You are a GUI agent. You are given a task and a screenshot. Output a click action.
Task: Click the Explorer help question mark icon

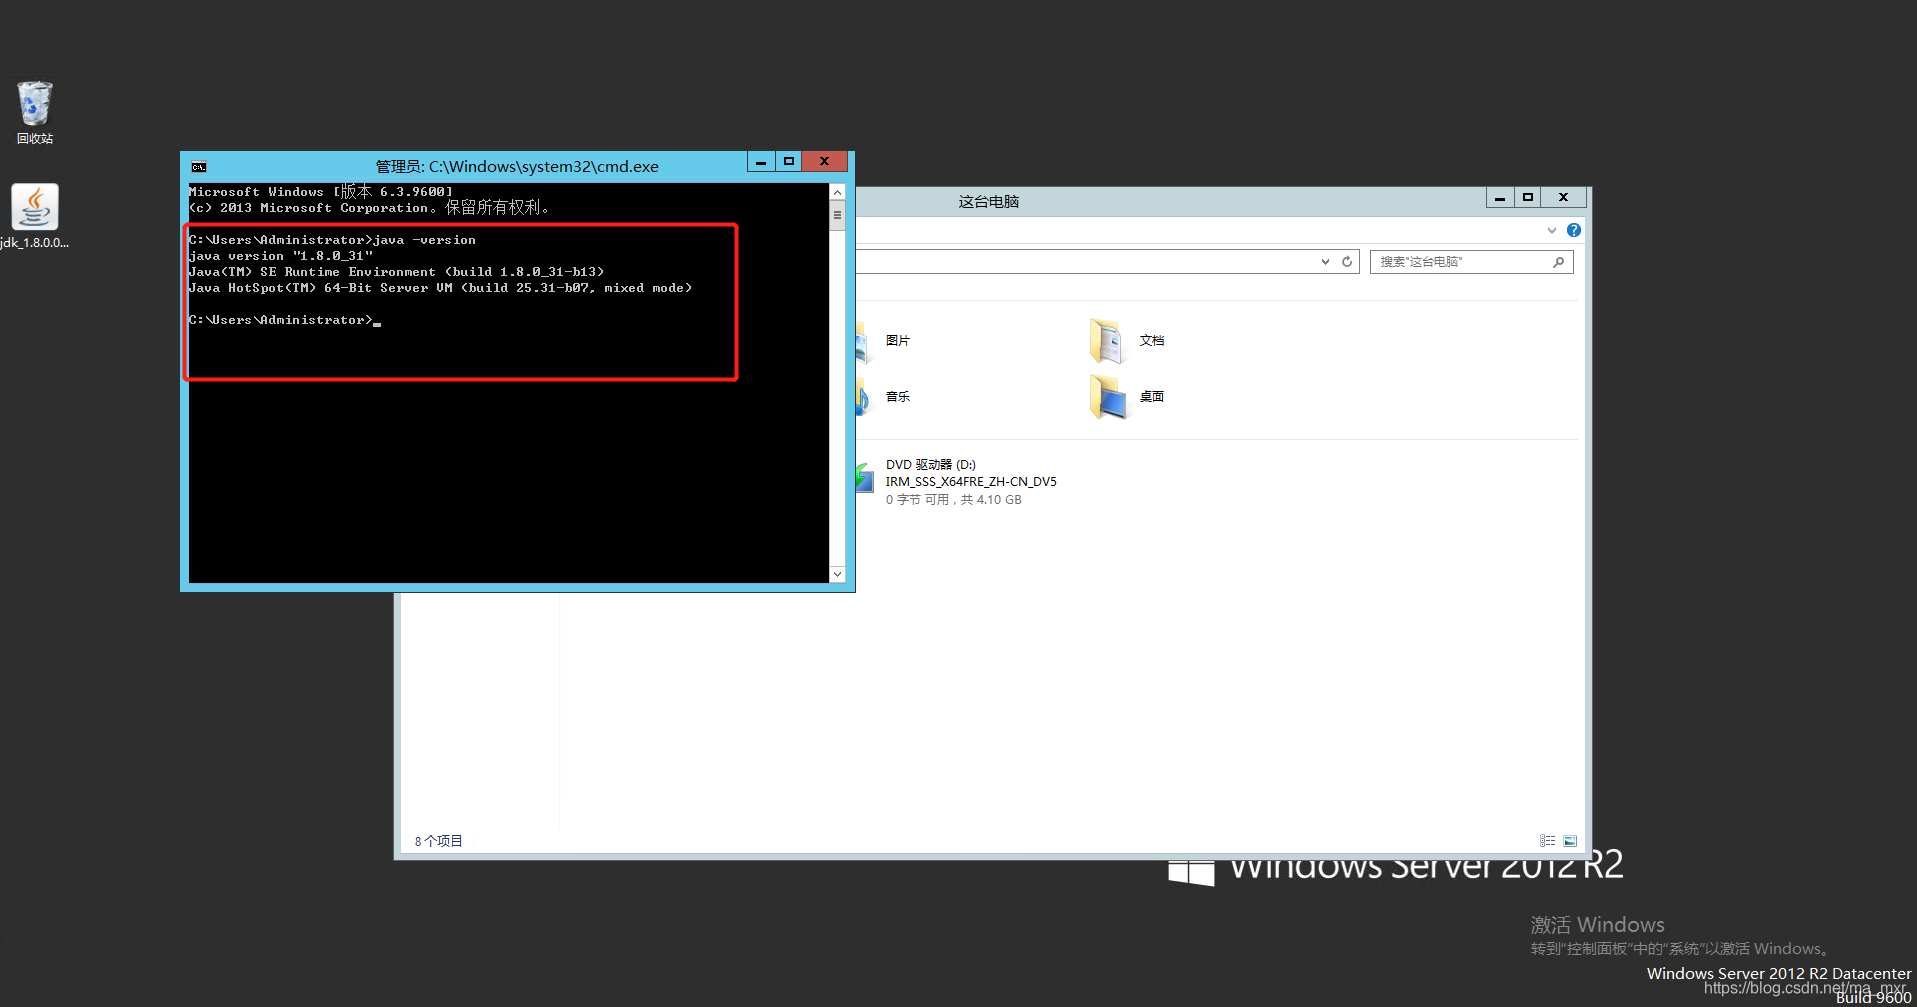tap(1574, 230)
